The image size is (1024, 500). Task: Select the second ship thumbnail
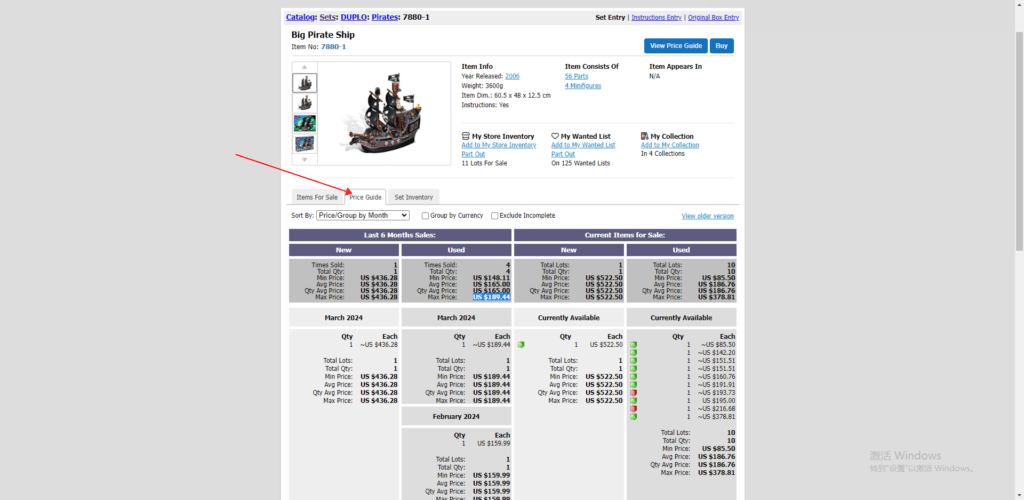(x=304, y=103)
